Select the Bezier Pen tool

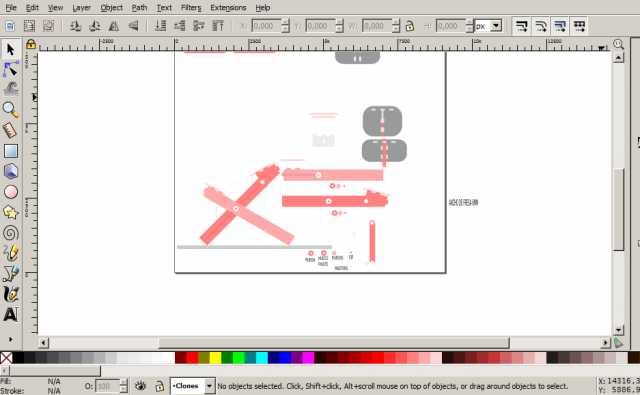pyautogui.click(x=11, y=274)
